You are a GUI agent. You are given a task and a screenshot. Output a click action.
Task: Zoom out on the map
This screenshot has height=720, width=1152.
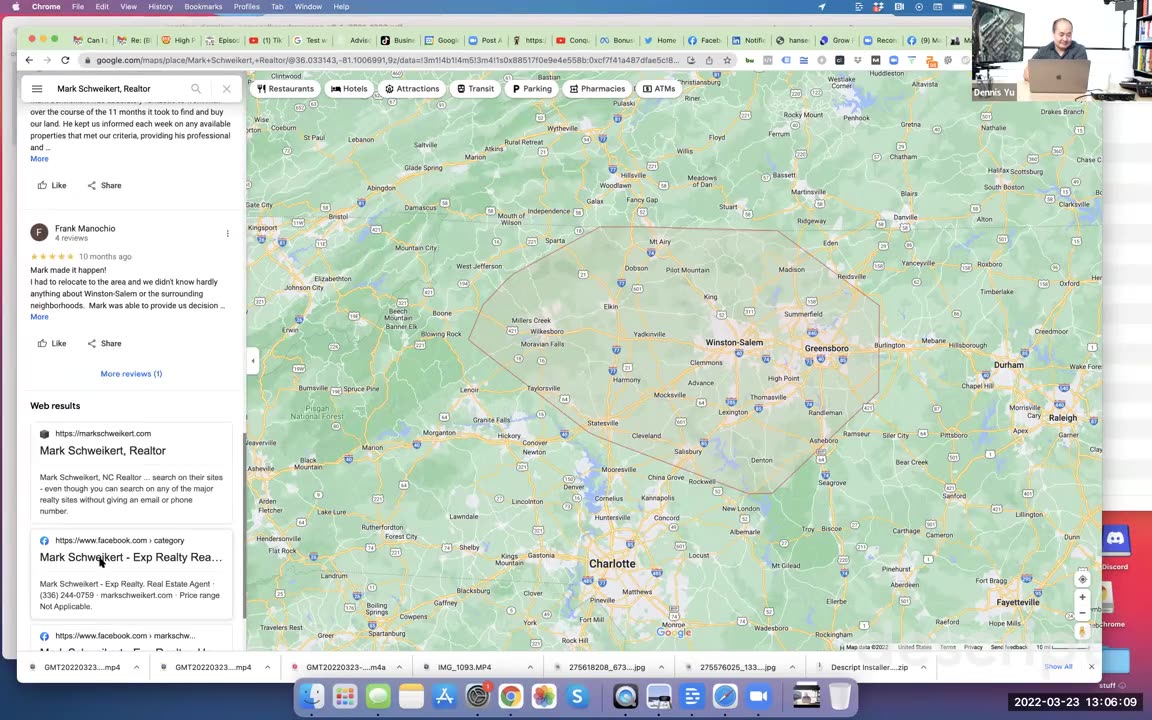pos(1081,613)
